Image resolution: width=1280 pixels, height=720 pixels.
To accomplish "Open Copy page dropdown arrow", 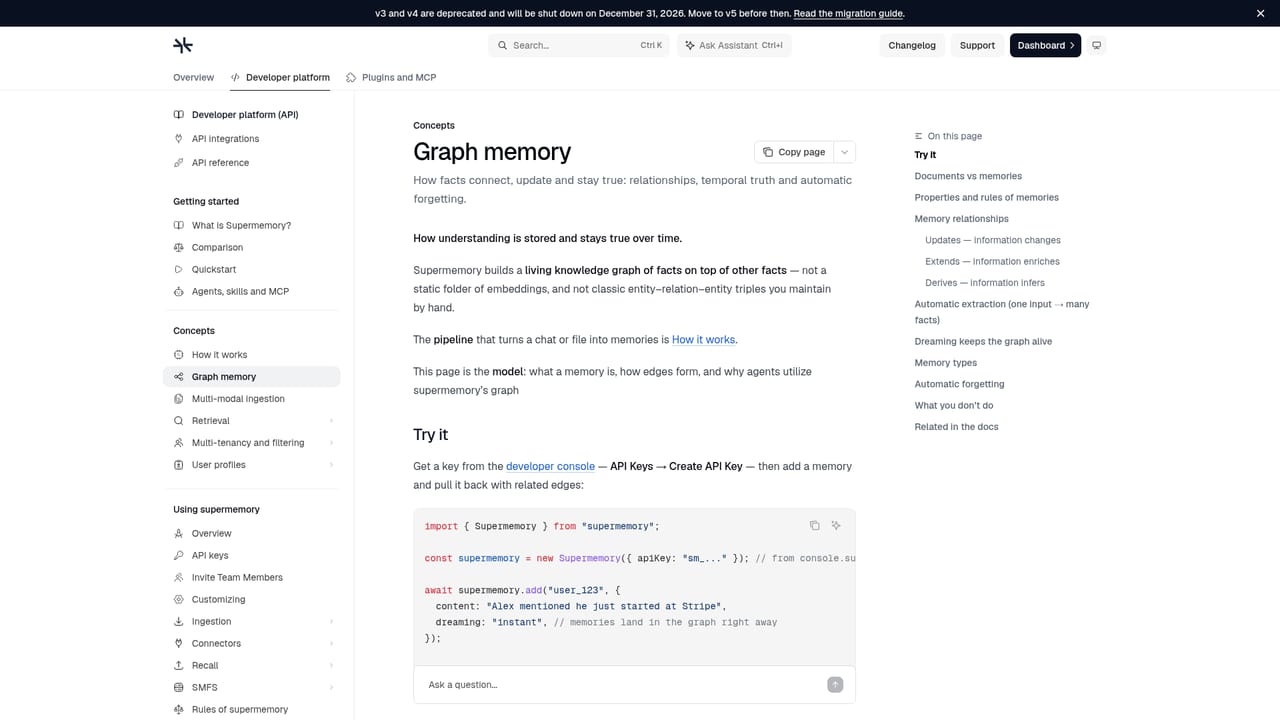I will tap(844, 152).
